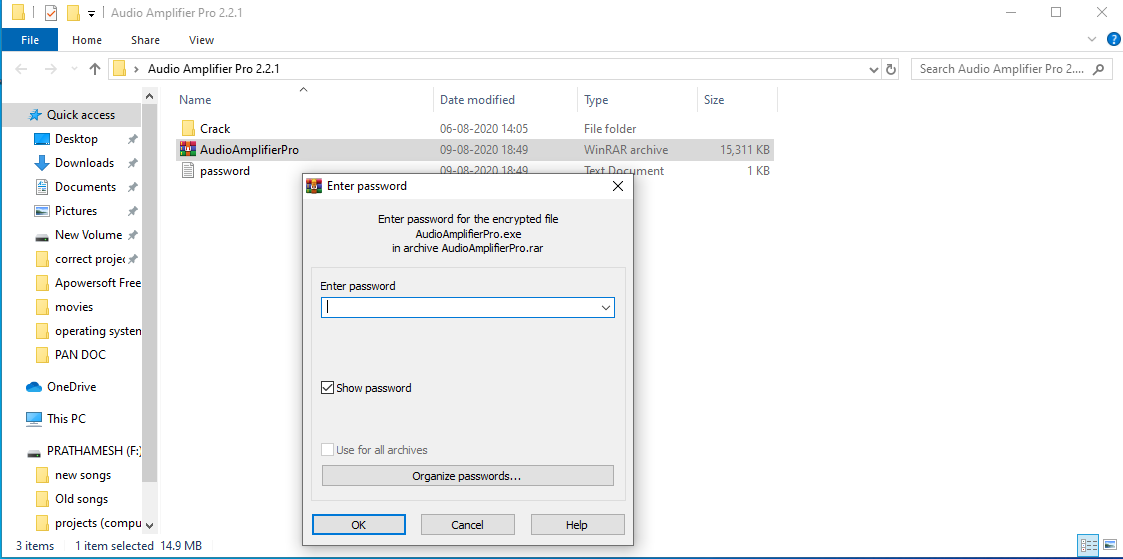Click the Crack folder icon
The width and height of the screenshot is (1123, 559).
click(188, 129)
